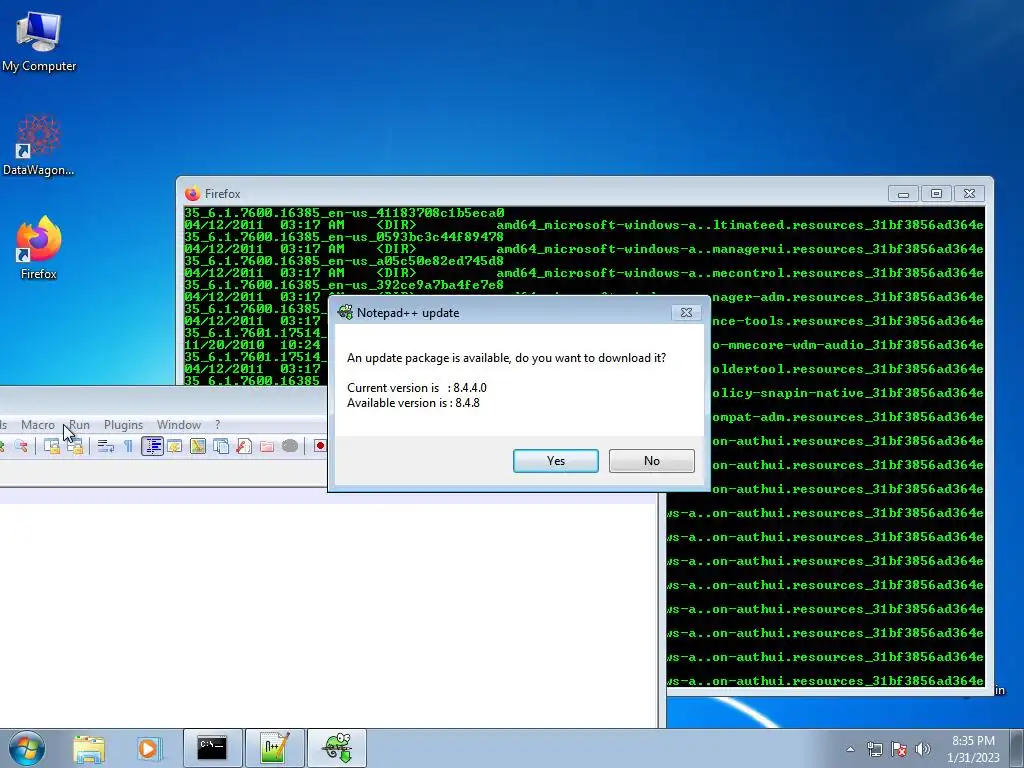Image resolution: width=1024 pixels, height=768 pixels.
Task: Open the ? help menu in Notepad++
Action: (217, 424)
